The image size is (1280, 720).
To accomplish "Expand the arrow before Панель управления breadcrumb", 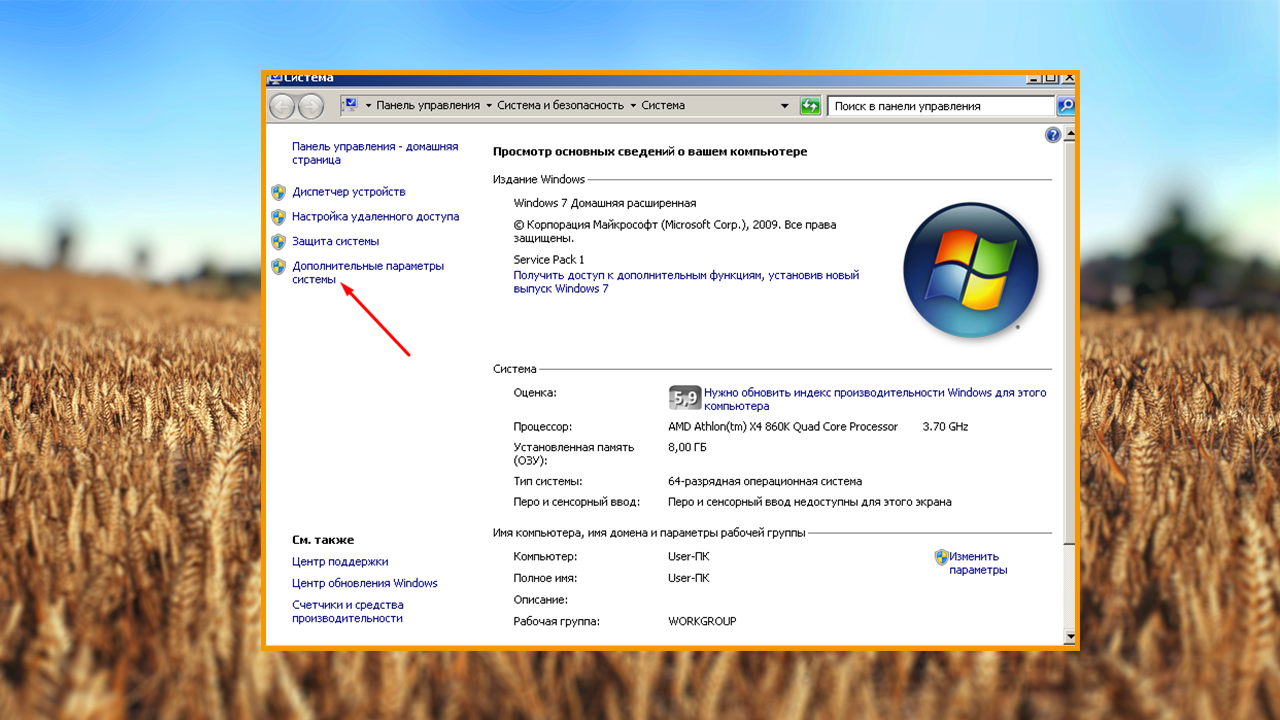I will (368, 106).
